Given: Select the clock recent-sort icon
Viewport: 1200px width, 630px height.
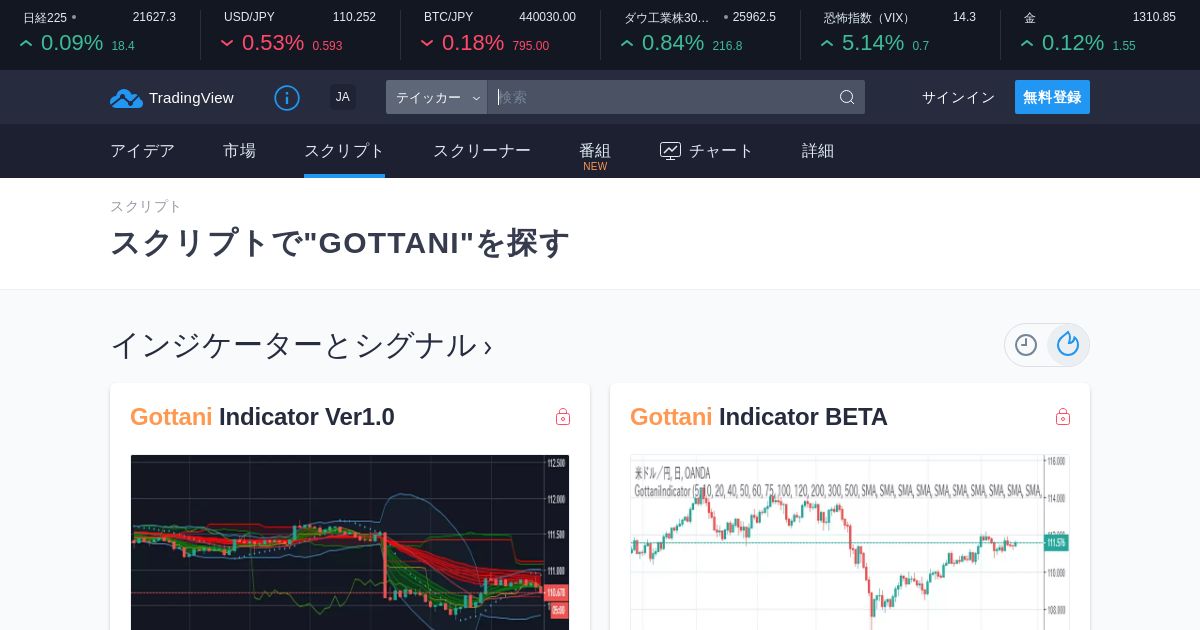Looking at the screenshot, I should (x=1026, y=345).
